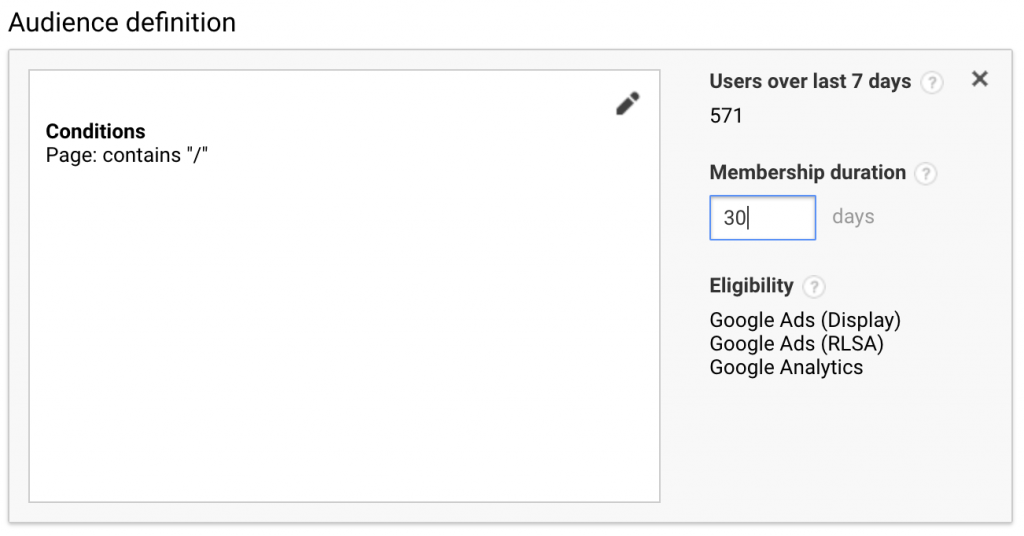
Task: Click the "Page:" field name in condition
Action: pos(72,155)
